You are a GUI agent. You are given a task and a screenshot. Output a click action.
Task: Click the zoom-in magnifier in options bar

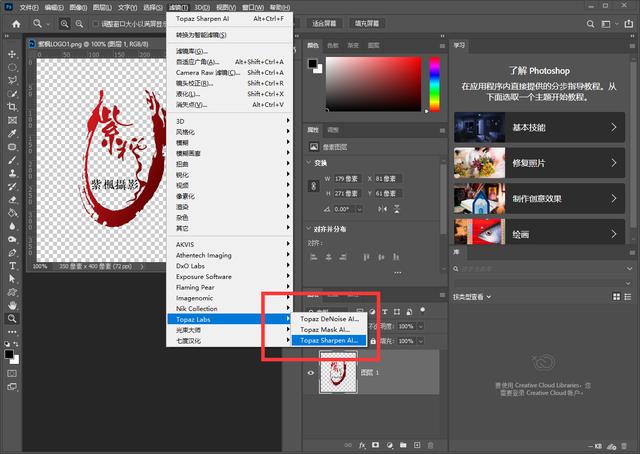(x=64, y=24)
